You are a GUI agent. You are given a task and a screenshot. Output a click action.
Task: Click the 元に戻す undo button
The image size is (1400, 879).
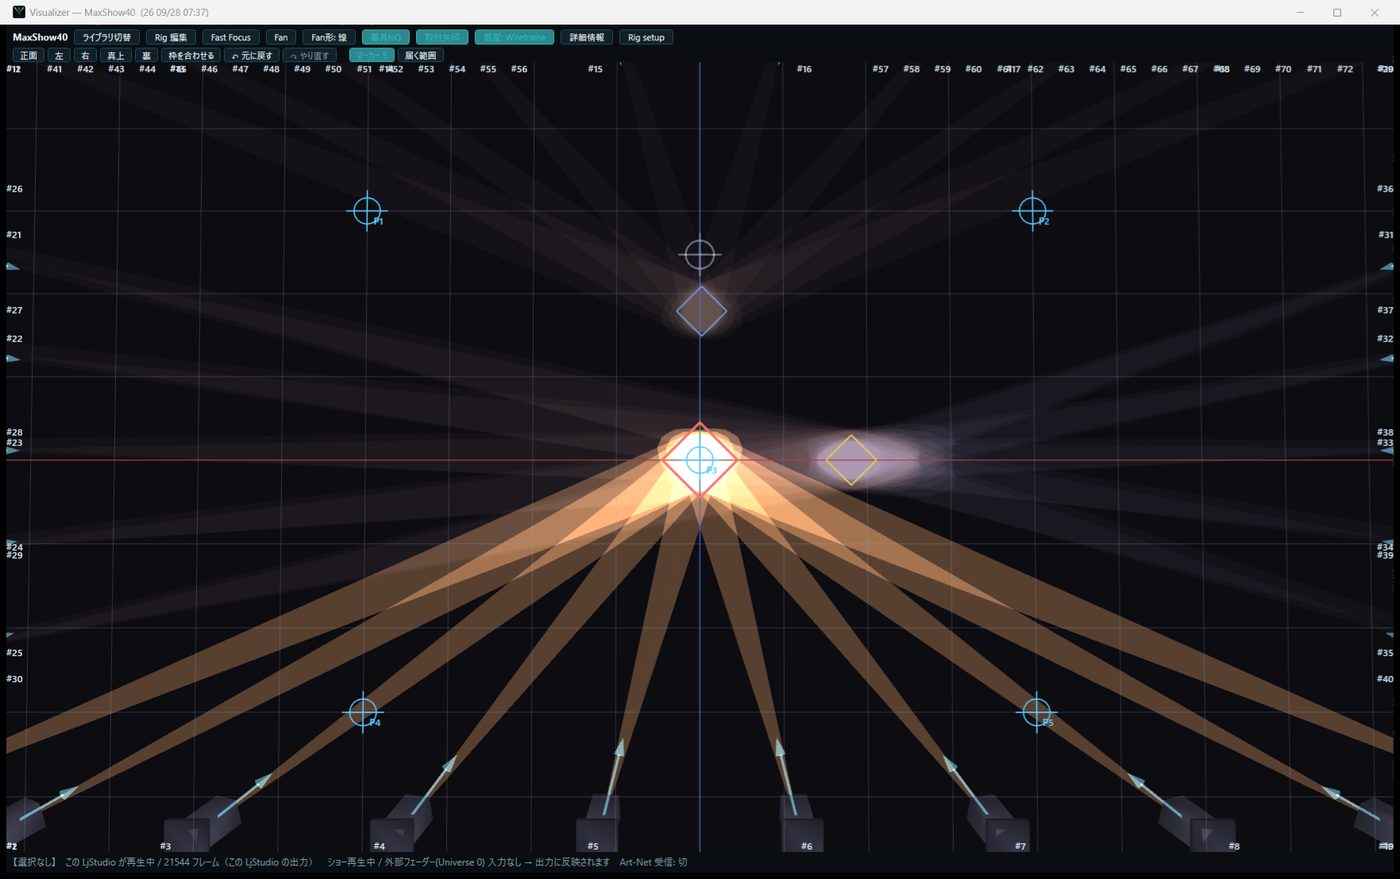(x=252, y=55)
